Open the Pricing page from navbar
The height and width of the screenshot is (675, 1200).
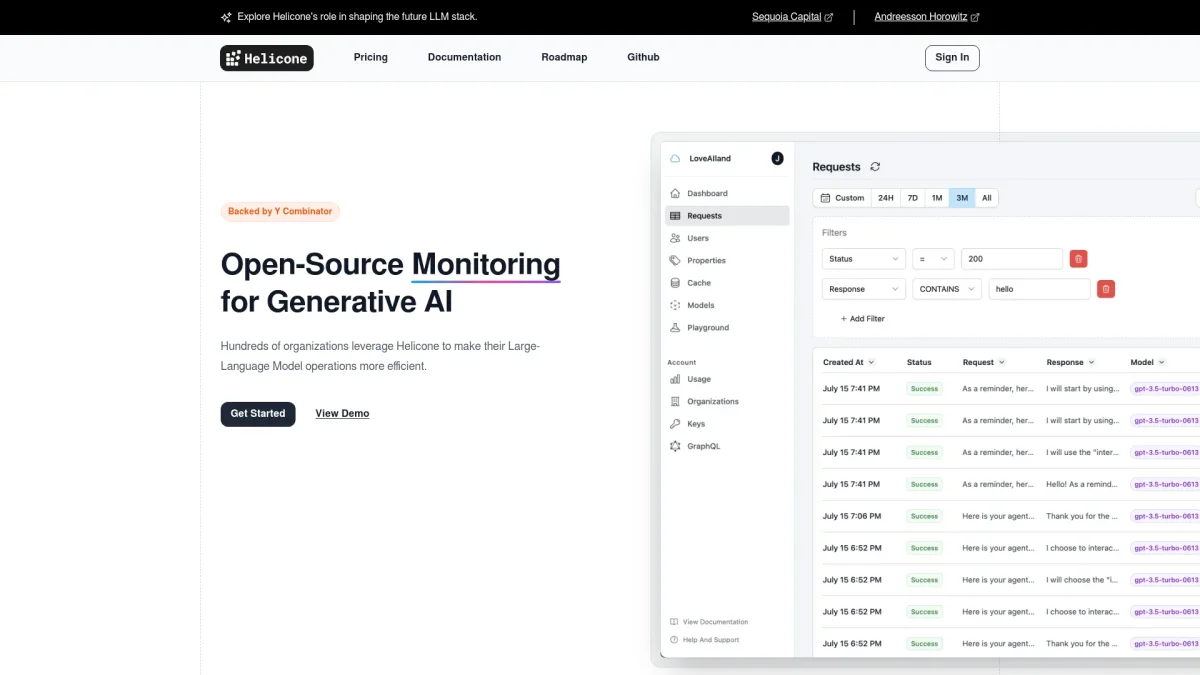click(370, 57)
